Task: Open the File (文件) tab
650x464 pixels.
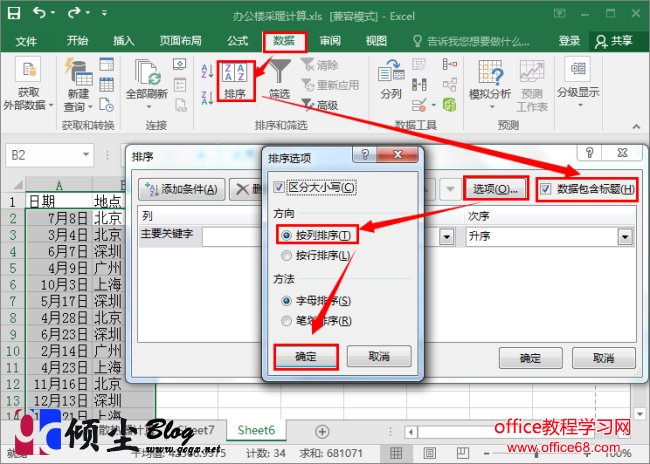Action: (26, 41)
